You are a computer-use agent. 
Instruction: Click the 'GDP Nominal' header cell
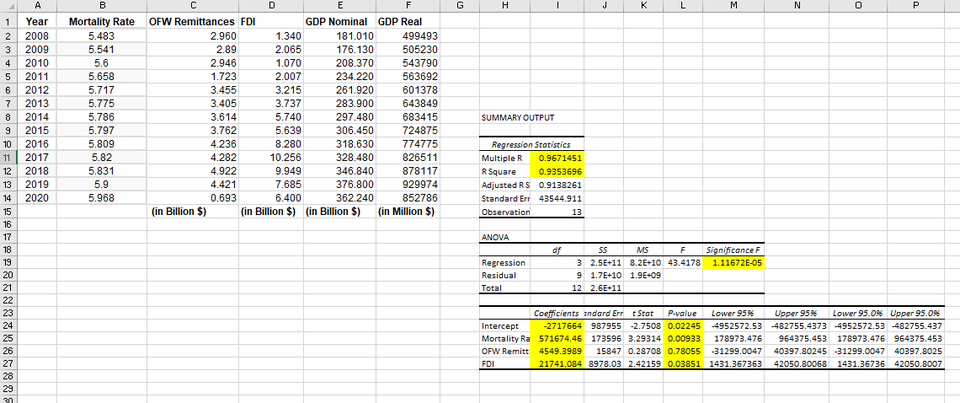point(339,21)
